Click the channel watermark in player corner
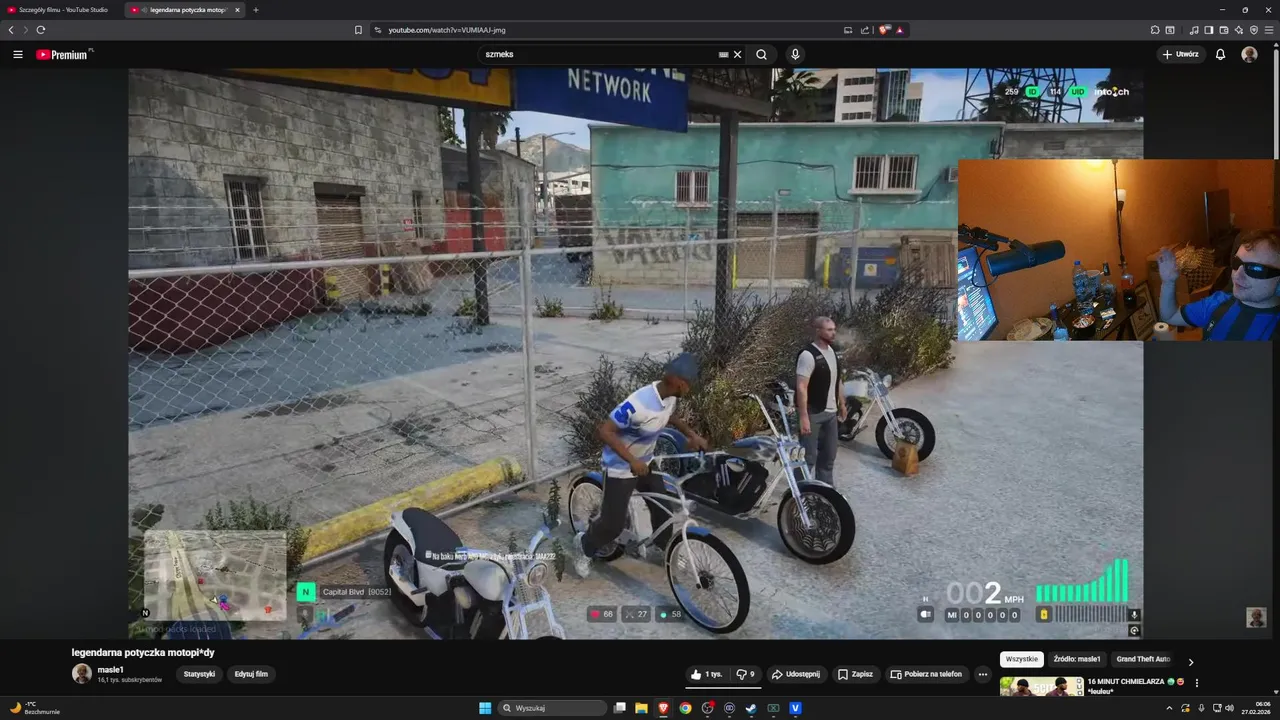The image size is (1280, 720). (x=1256, y=617)
